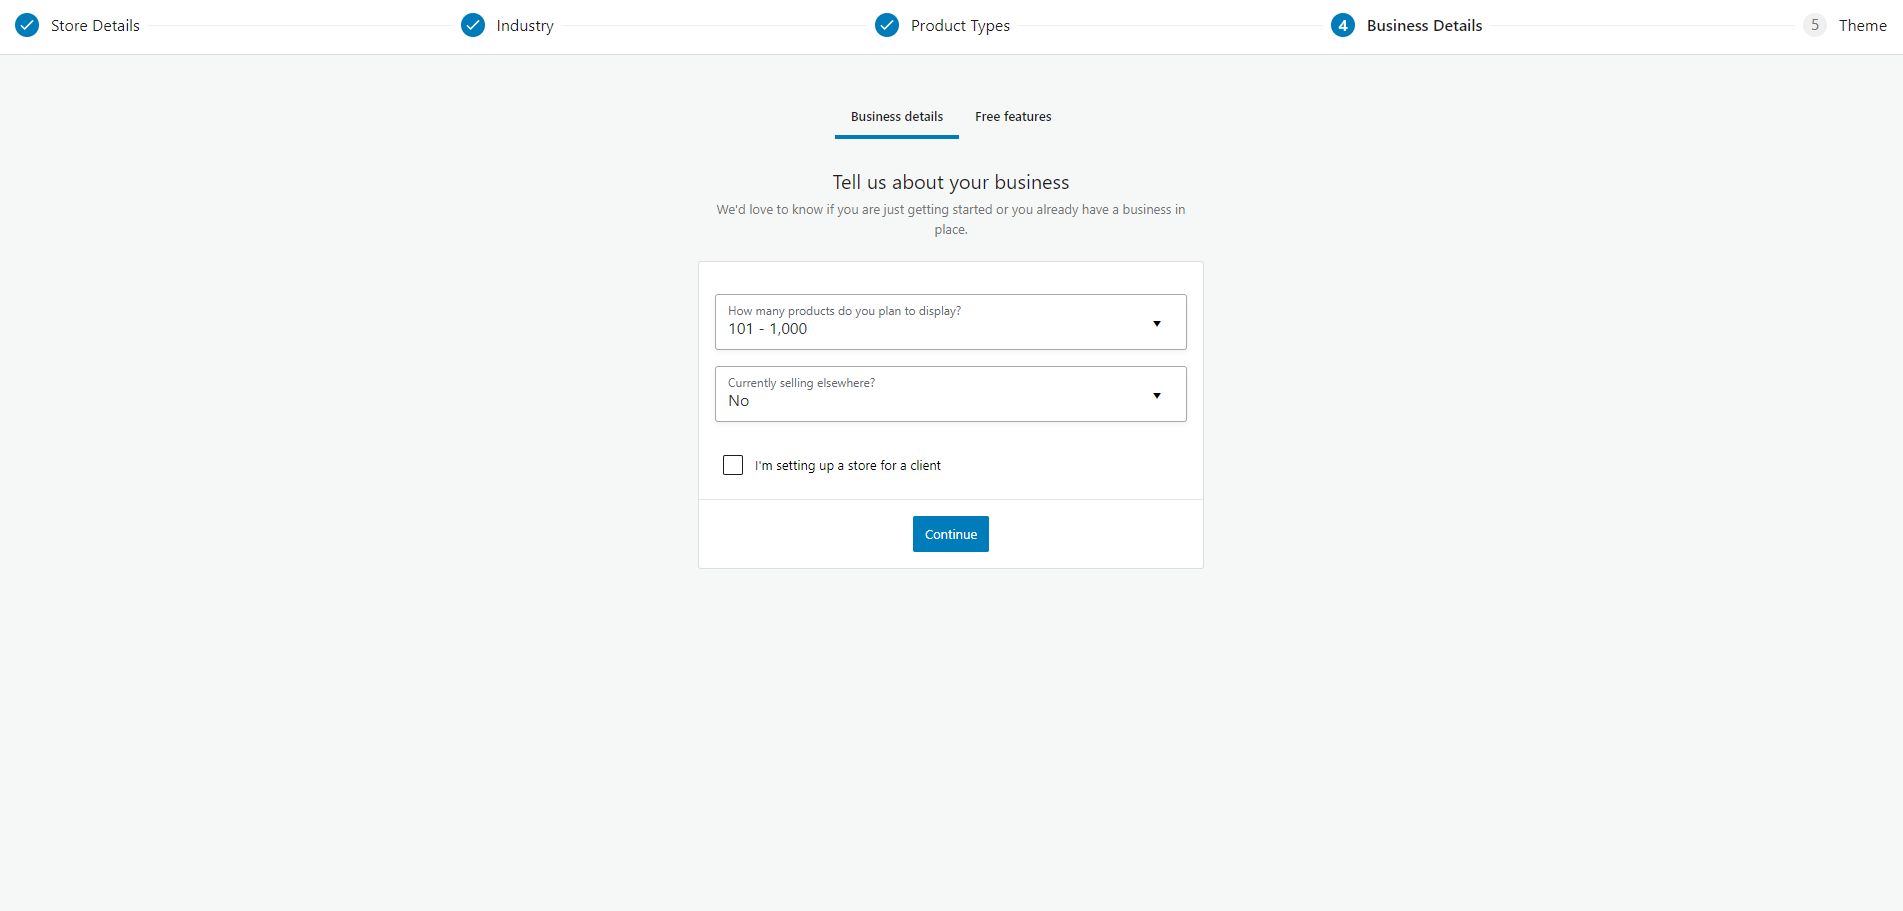Click the Continue button
This screenshot has width=1903, height=911.
[x=951, y=534]
